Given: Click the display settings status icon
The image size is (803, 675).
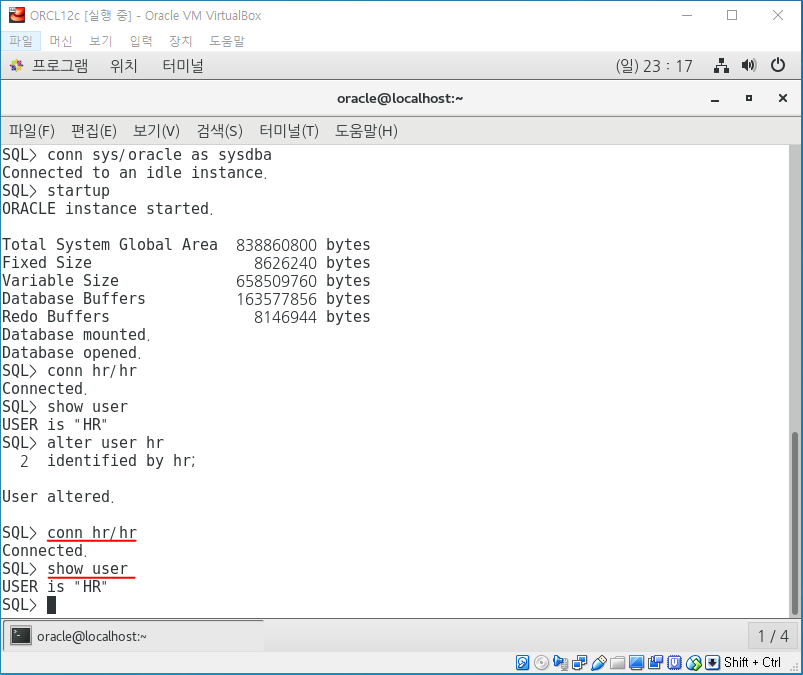Looking at the screenshot, I should click(636, 662).
